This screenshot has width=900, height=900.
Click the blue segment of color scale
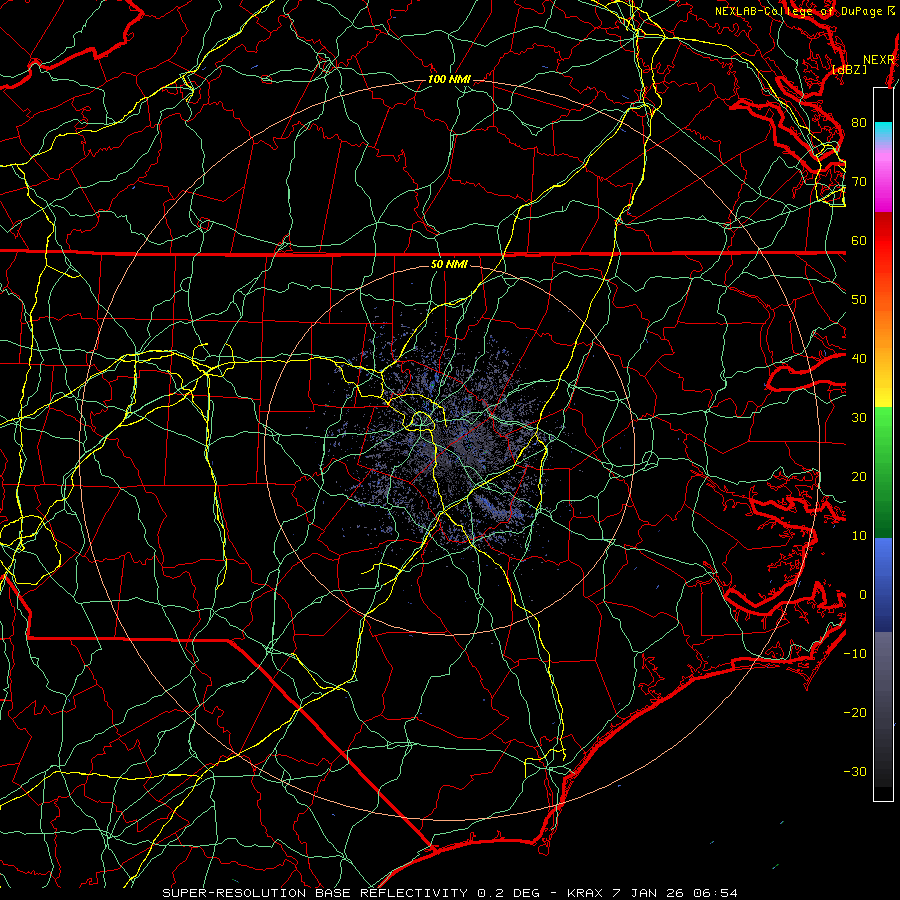883,585
